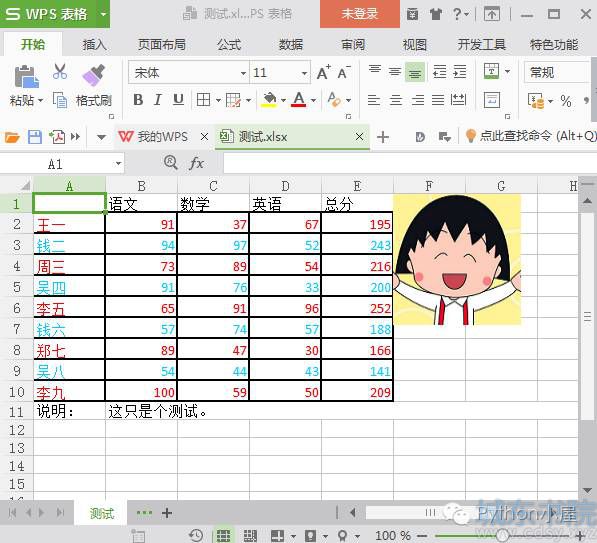This screenshot has height=543, width=597.
Task: Center text horizontally
Action: [x=396, y=100]
